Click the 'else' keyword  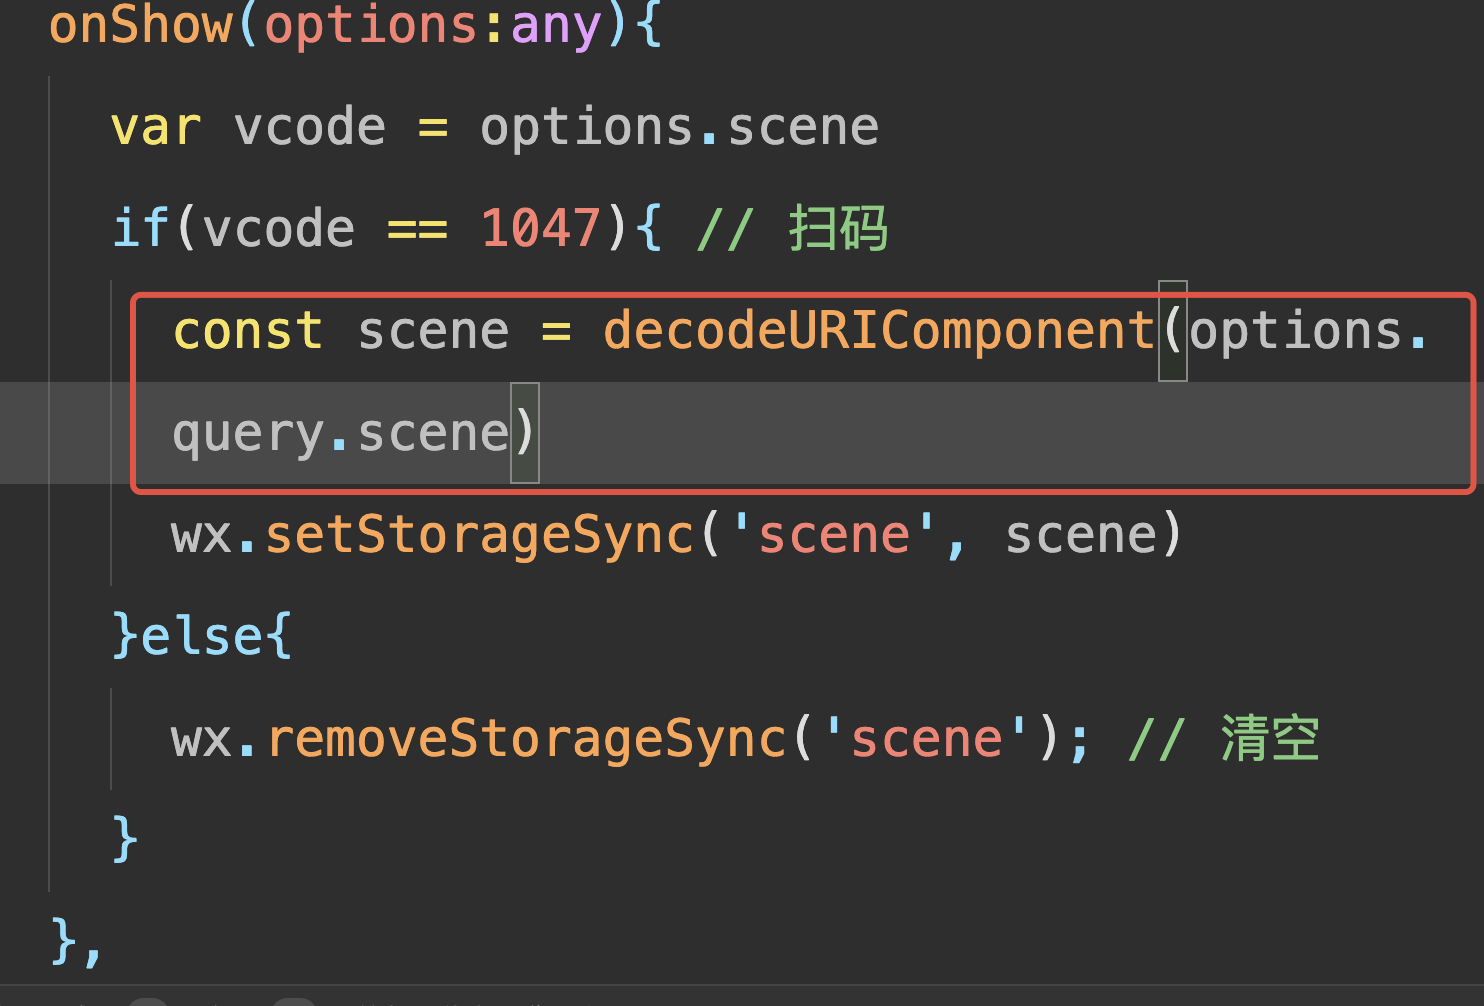[203, 637]
